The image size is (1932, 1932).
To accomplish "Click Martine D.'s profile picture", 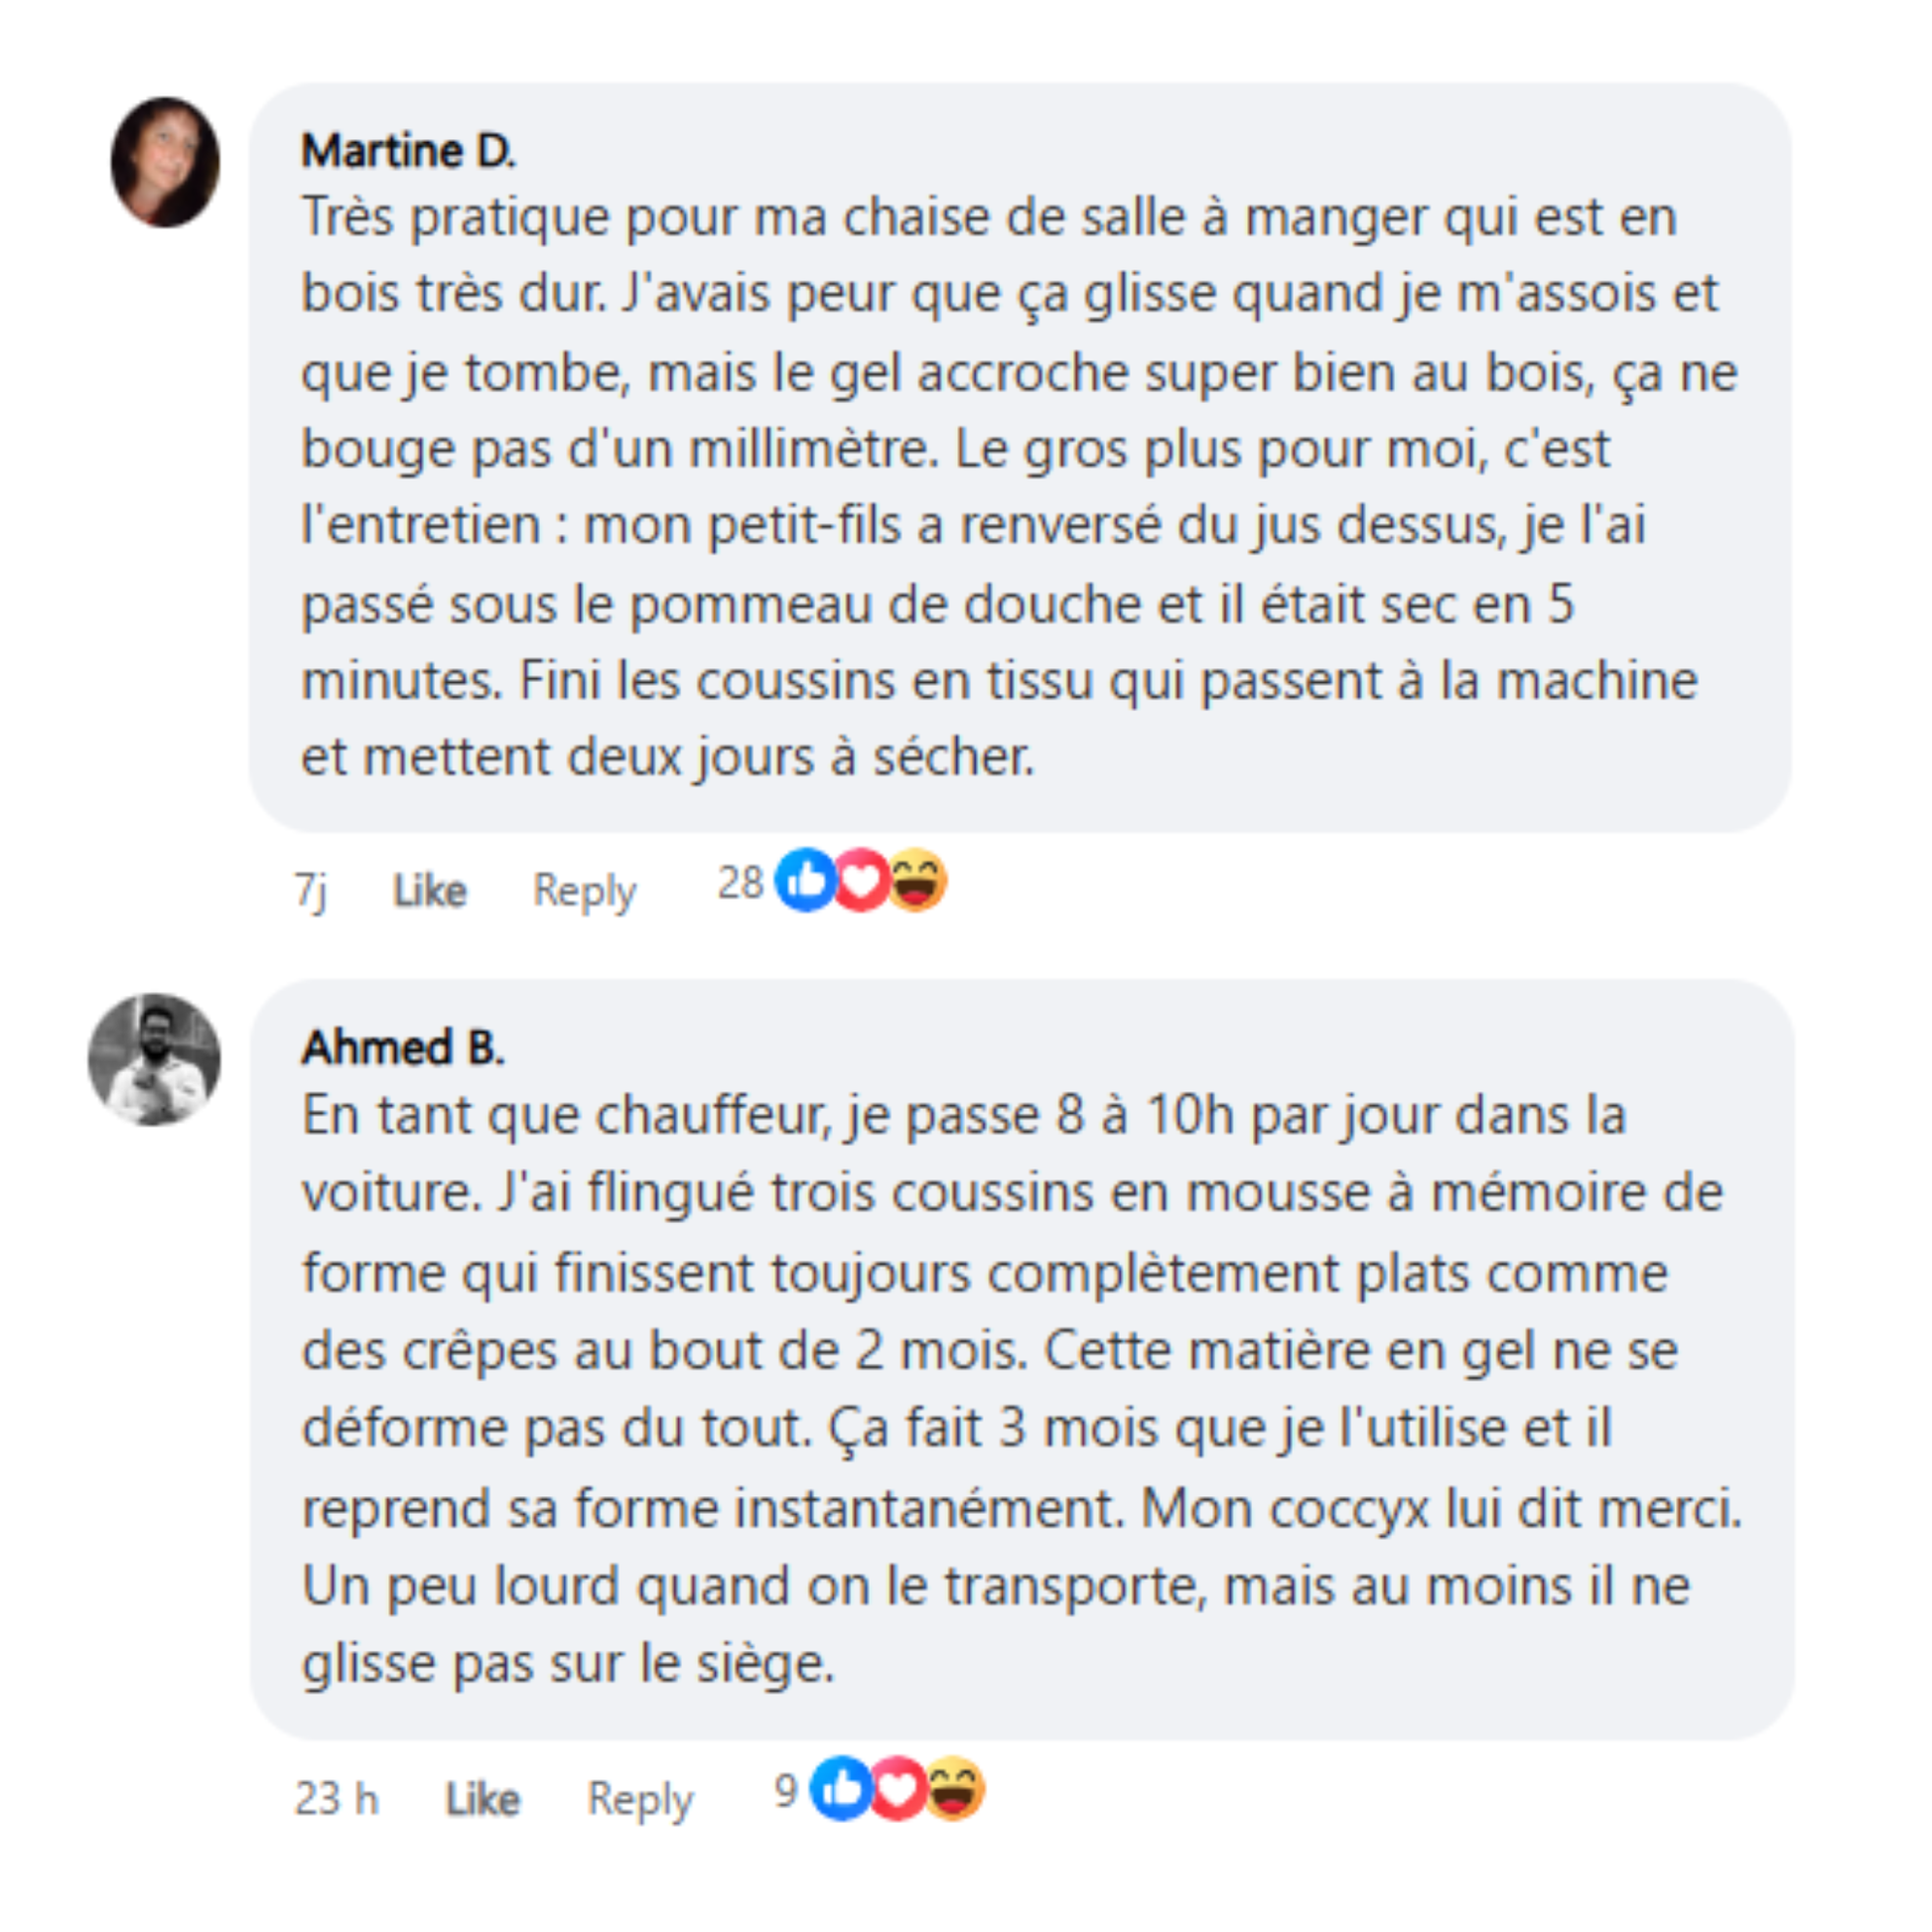I will coord(165,162).
